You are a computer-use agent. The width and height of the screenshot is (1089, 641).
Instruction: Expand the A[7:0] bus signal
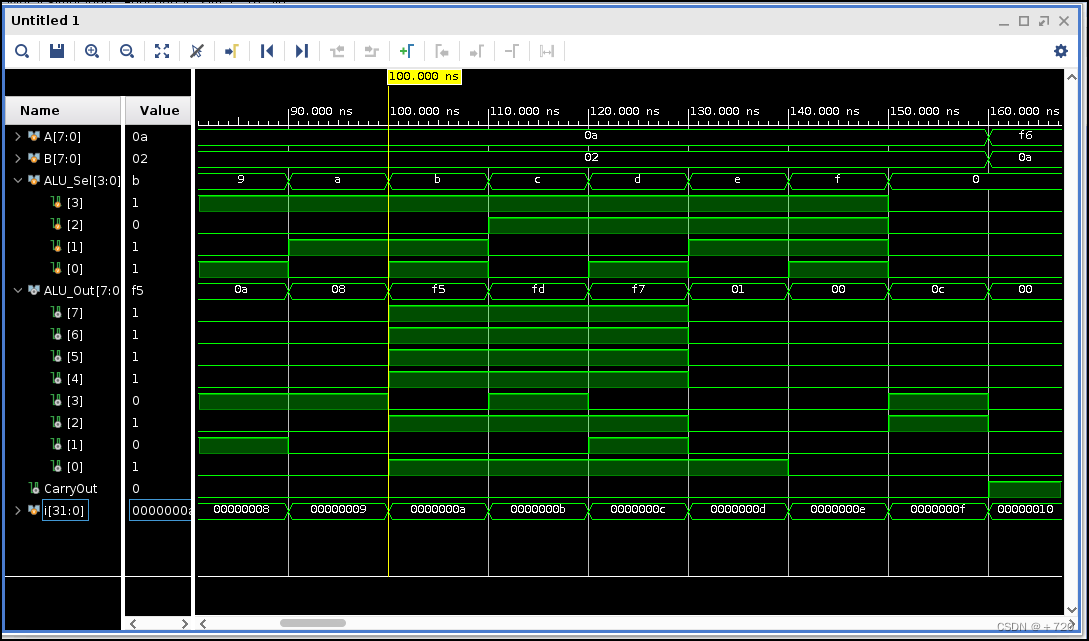tap(18, 135)
